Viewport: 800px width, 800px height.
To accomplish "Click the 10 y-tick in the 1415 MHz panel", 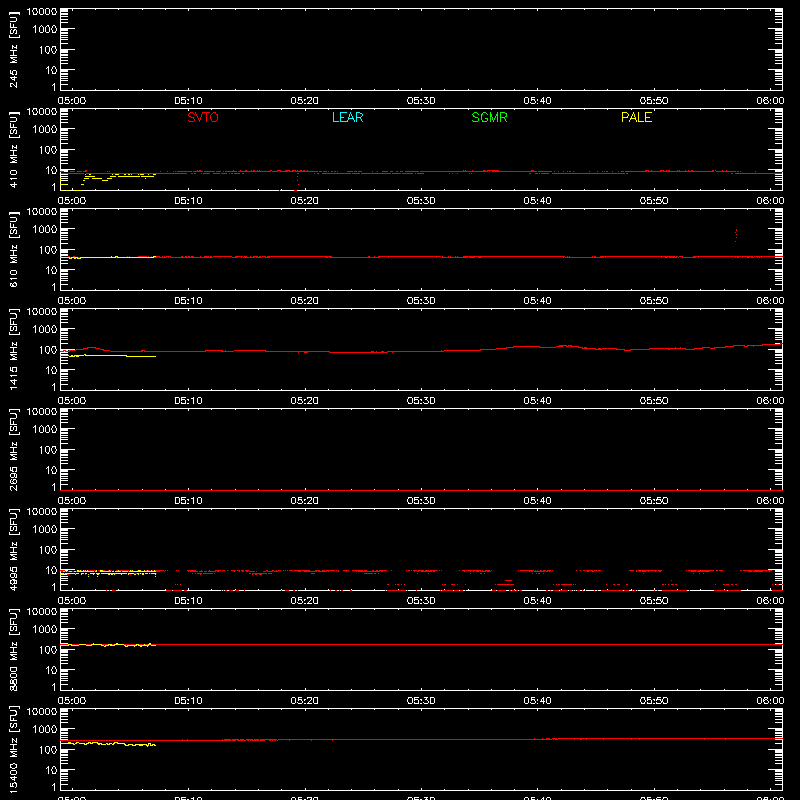I will pos(51,370).
